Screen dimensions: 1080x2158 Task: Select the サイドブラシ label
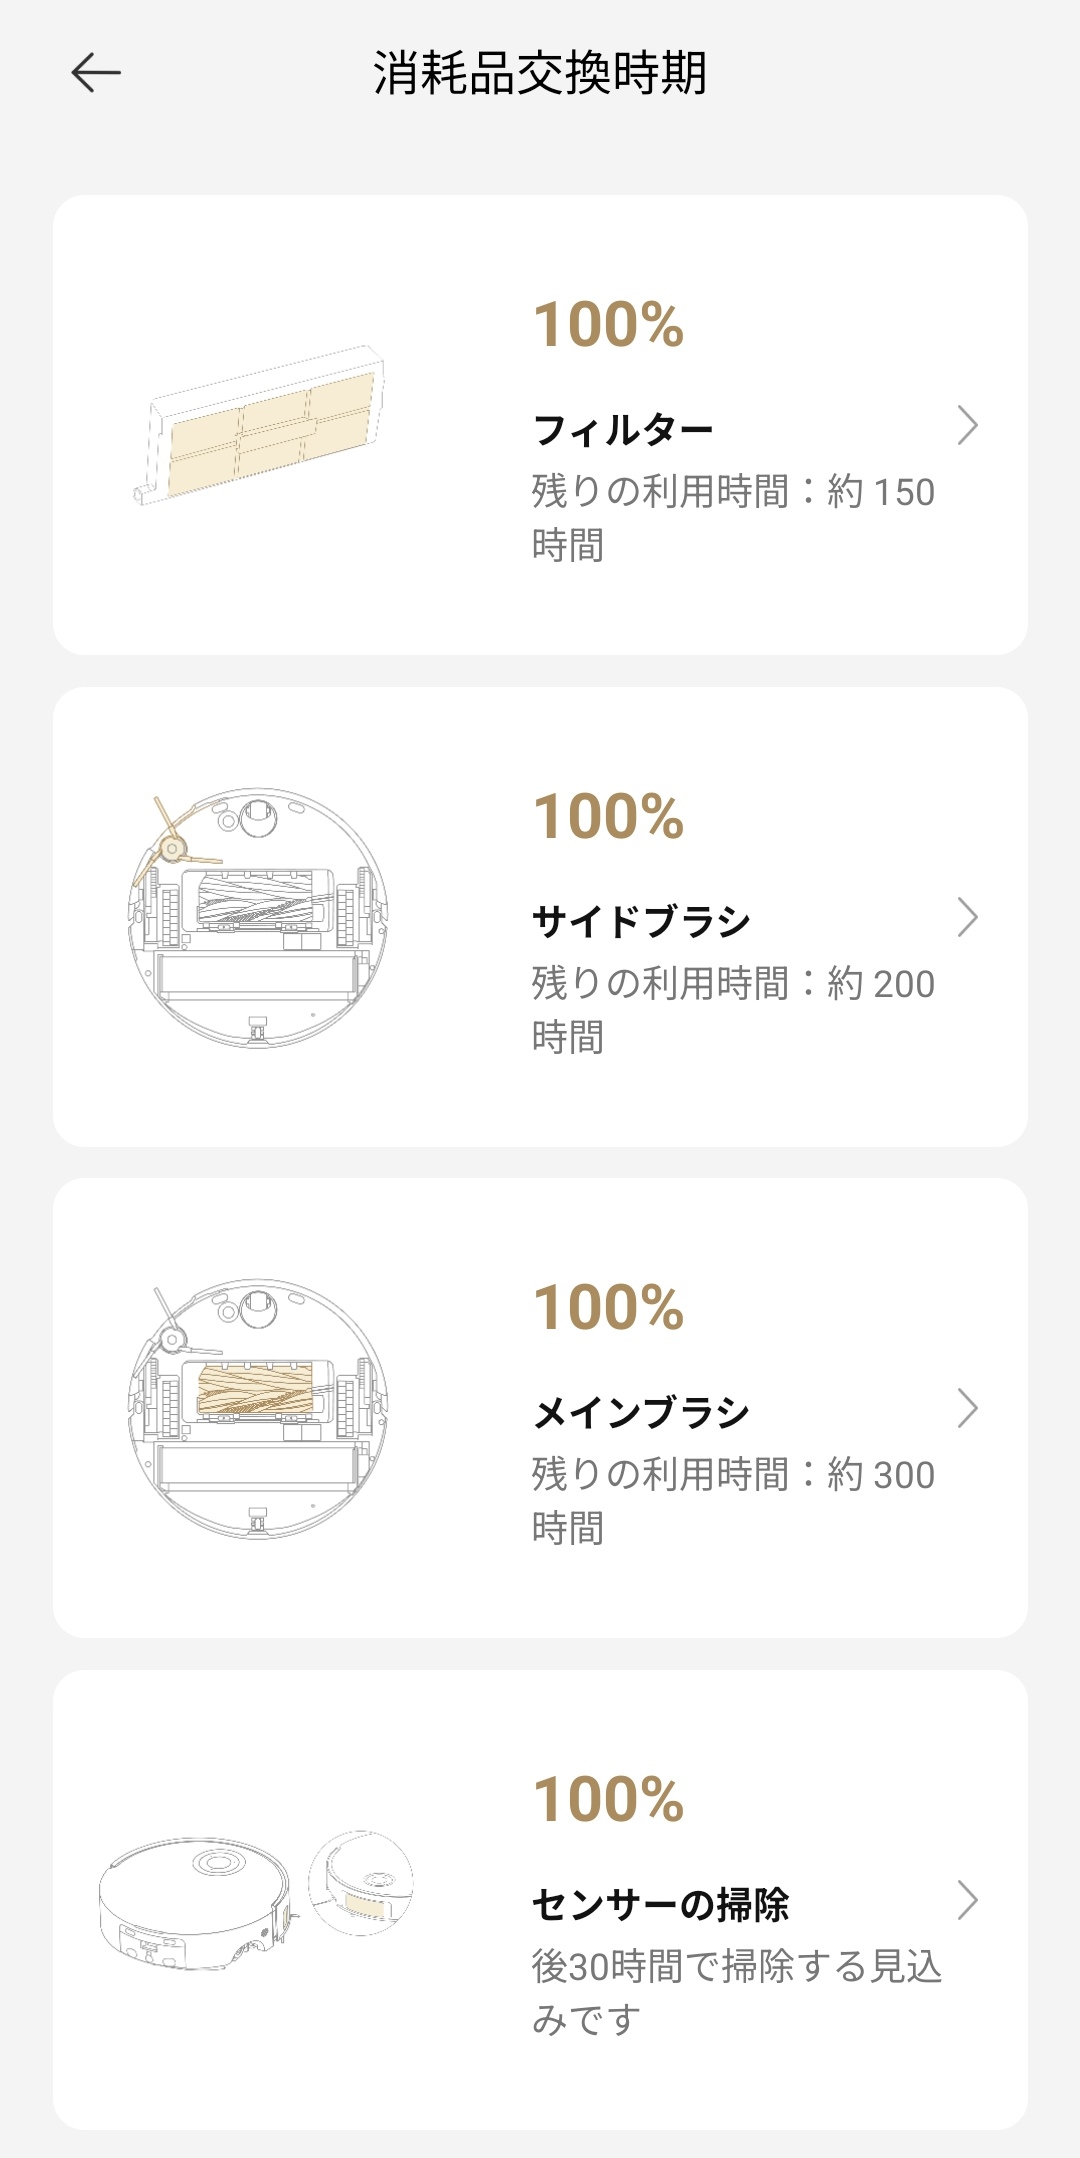[641, 921]
